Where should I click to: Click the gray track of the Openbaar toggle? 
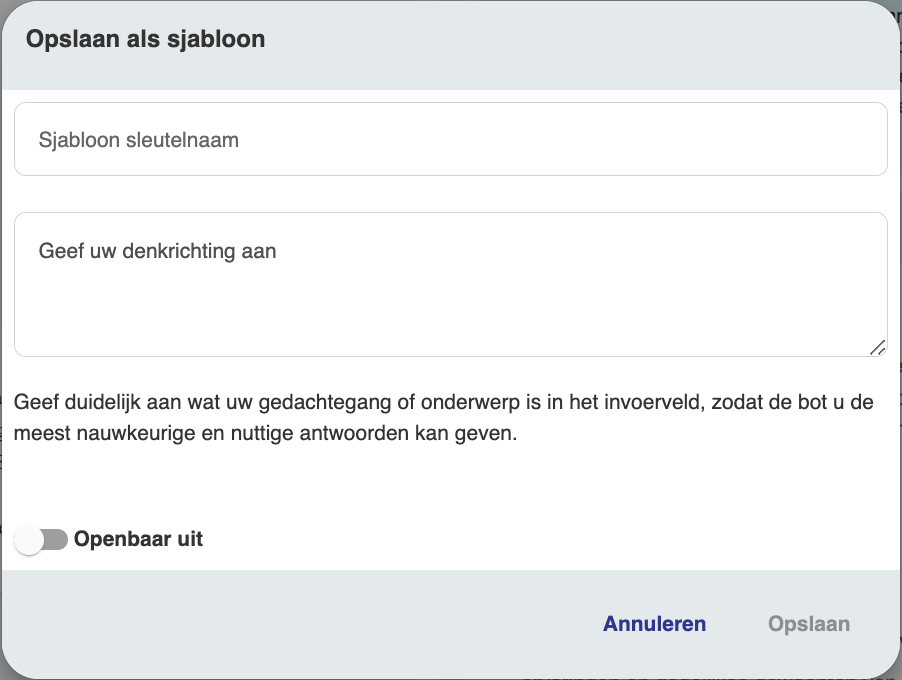point(56,540)
